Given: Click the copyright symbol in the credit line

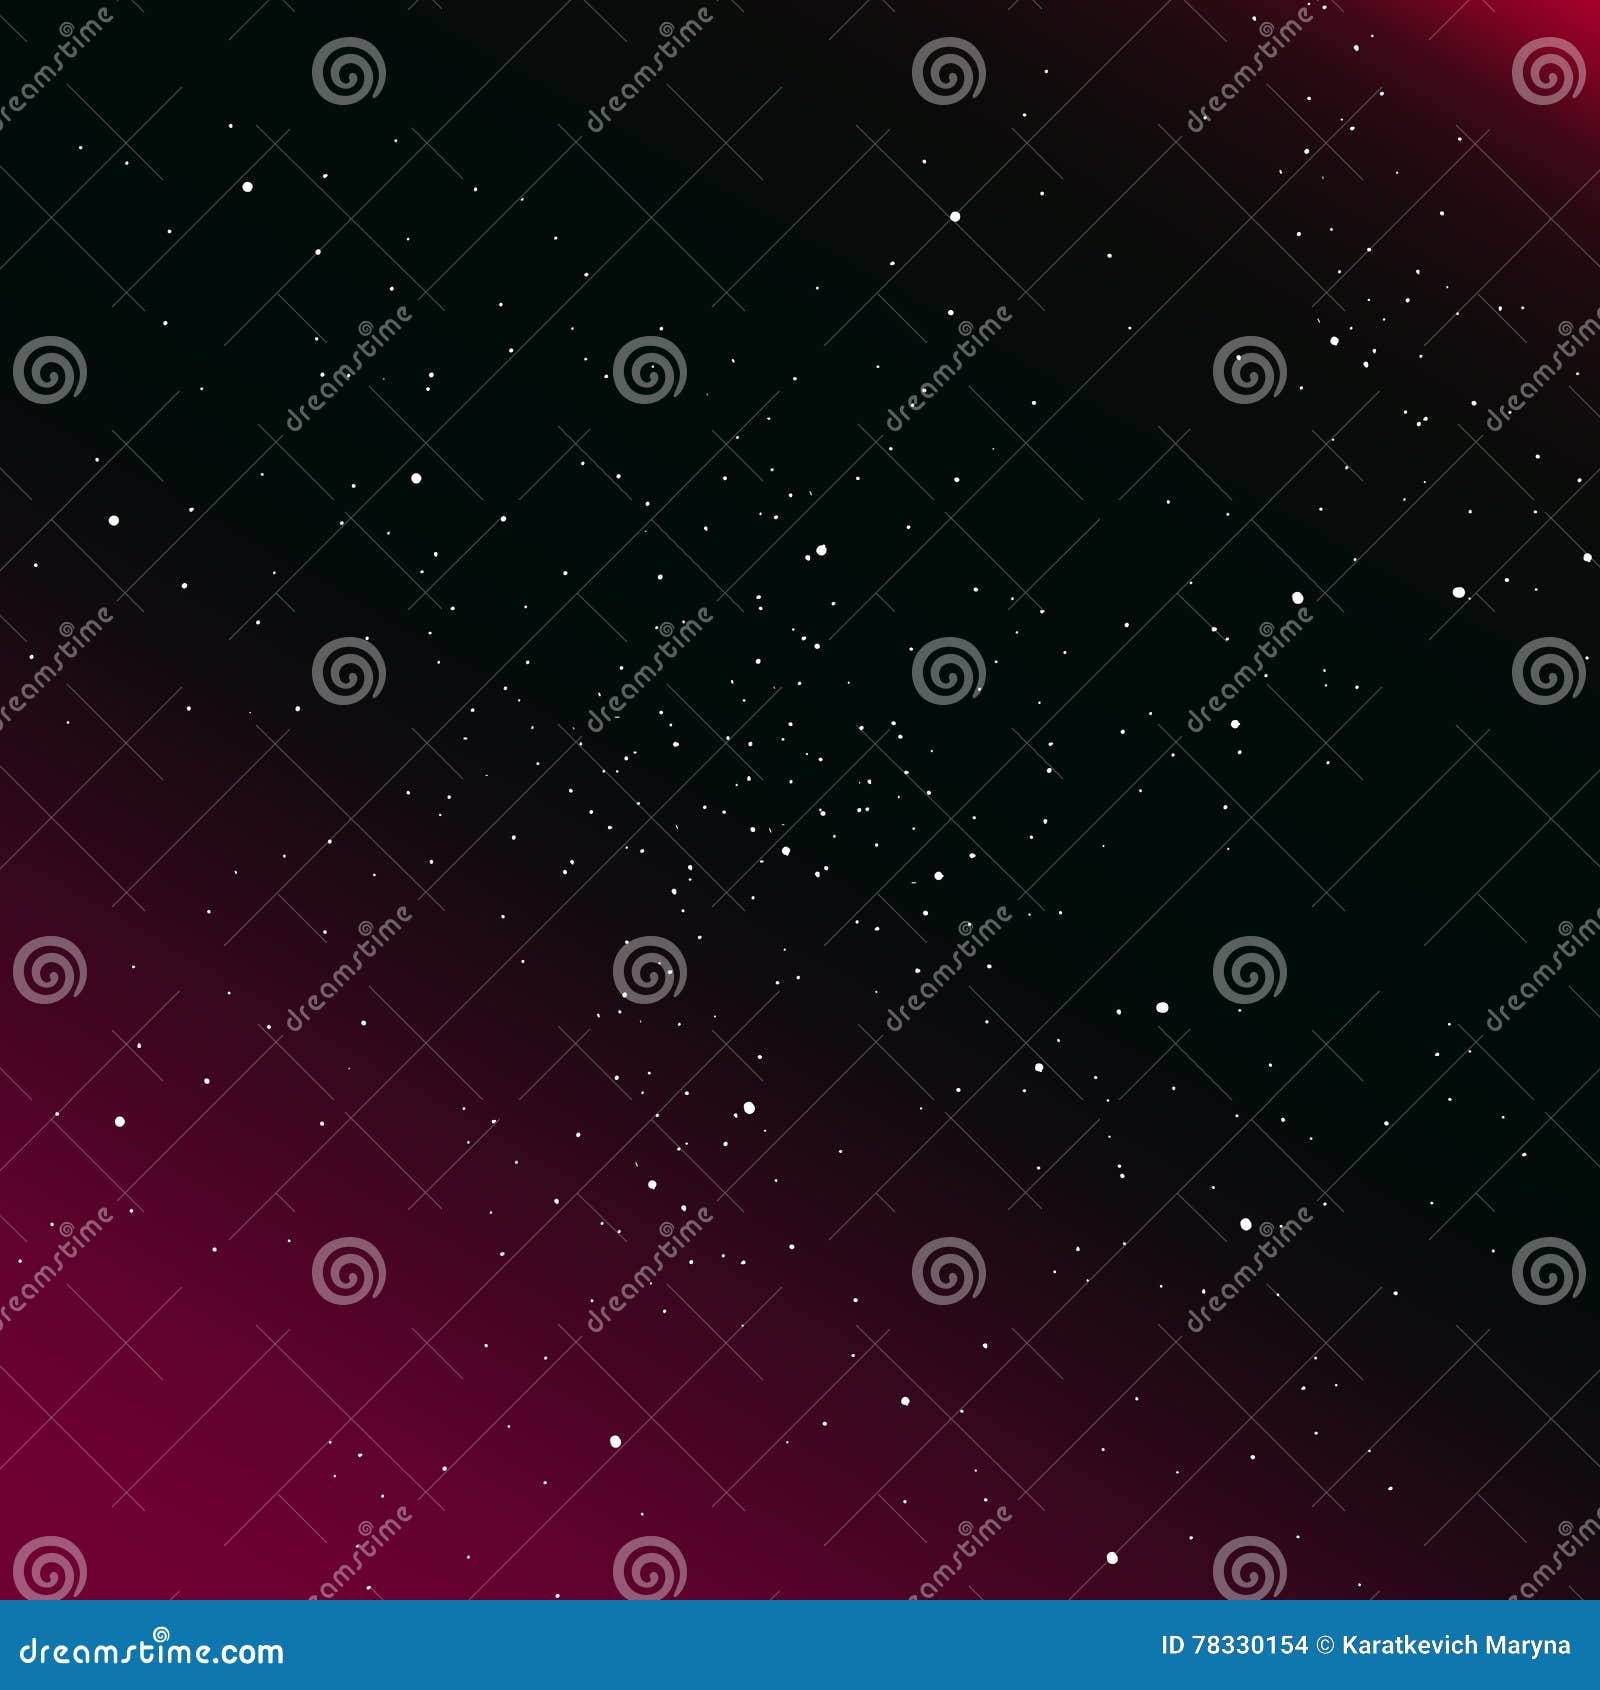Looking at the screenshot, I should pyautogui.click(x=1325, y=1644).
